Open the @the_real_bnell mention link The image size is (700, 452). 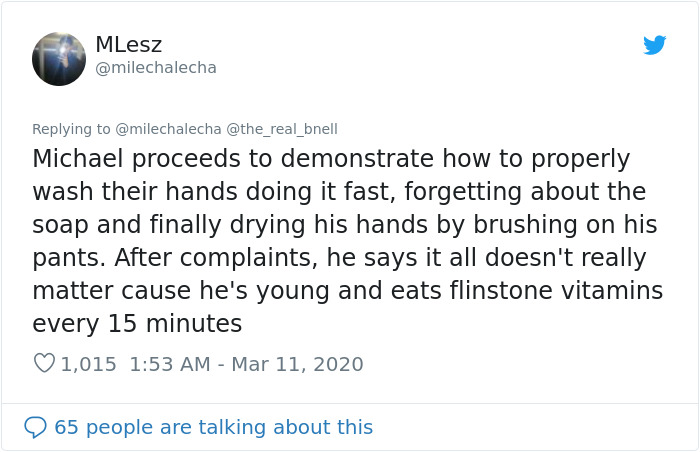pyautogui.click(x=282, y=129)
